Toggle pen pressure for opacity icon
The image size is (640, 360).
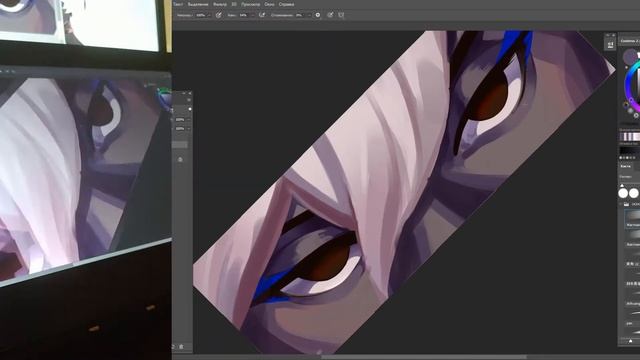click(x=219, y=15)
